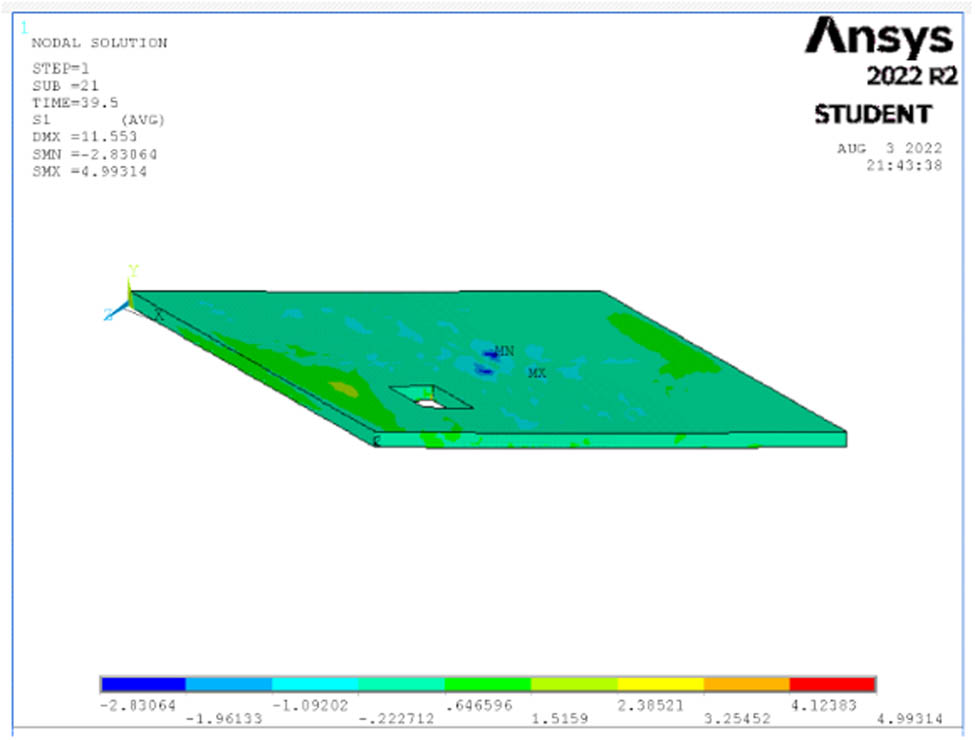The image size is (975, 740).
Task: Click the yellow legend color band
Action: [660, 684]
